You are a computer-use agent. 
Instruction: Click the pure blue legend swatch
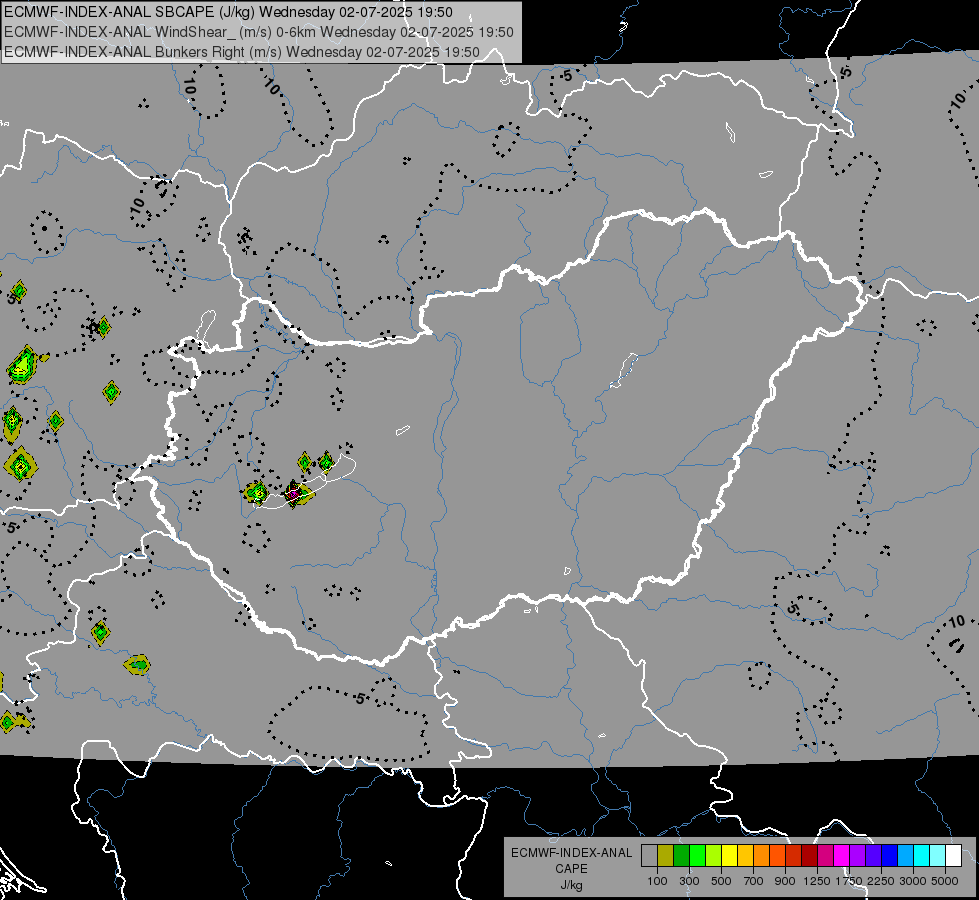coord(890,855)
